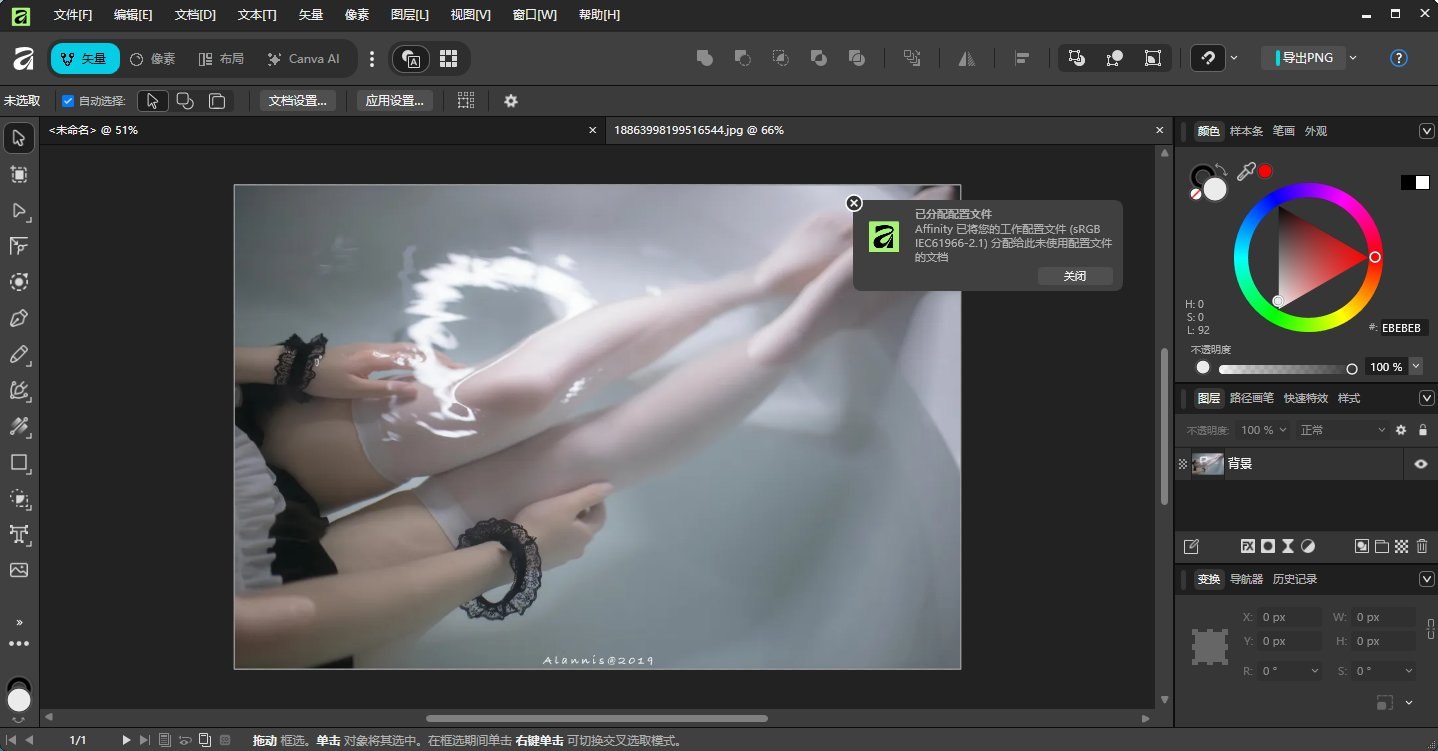
Task: Select the Pencil tool
Action: click(19, 354)
